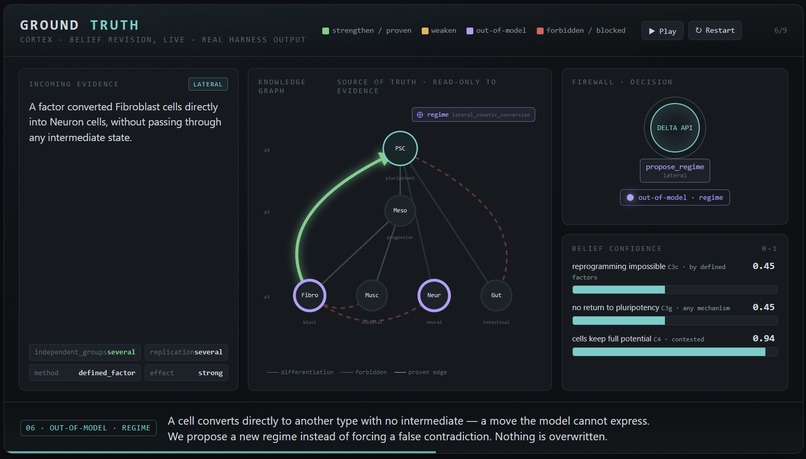
Task: Click the no return to pluripotency bar
Action: coord(674,321)
